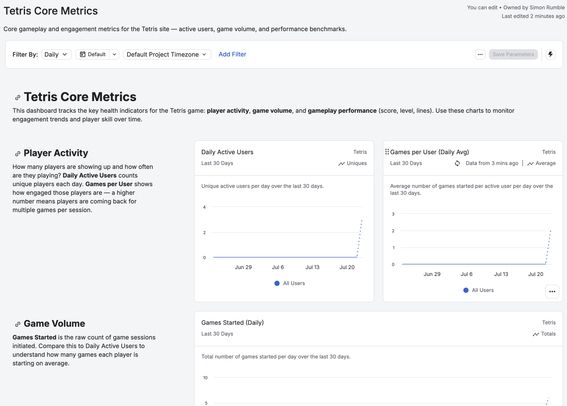Click the dashboard title at top left
Screen dimensions: 567x406
click(51, 11)
